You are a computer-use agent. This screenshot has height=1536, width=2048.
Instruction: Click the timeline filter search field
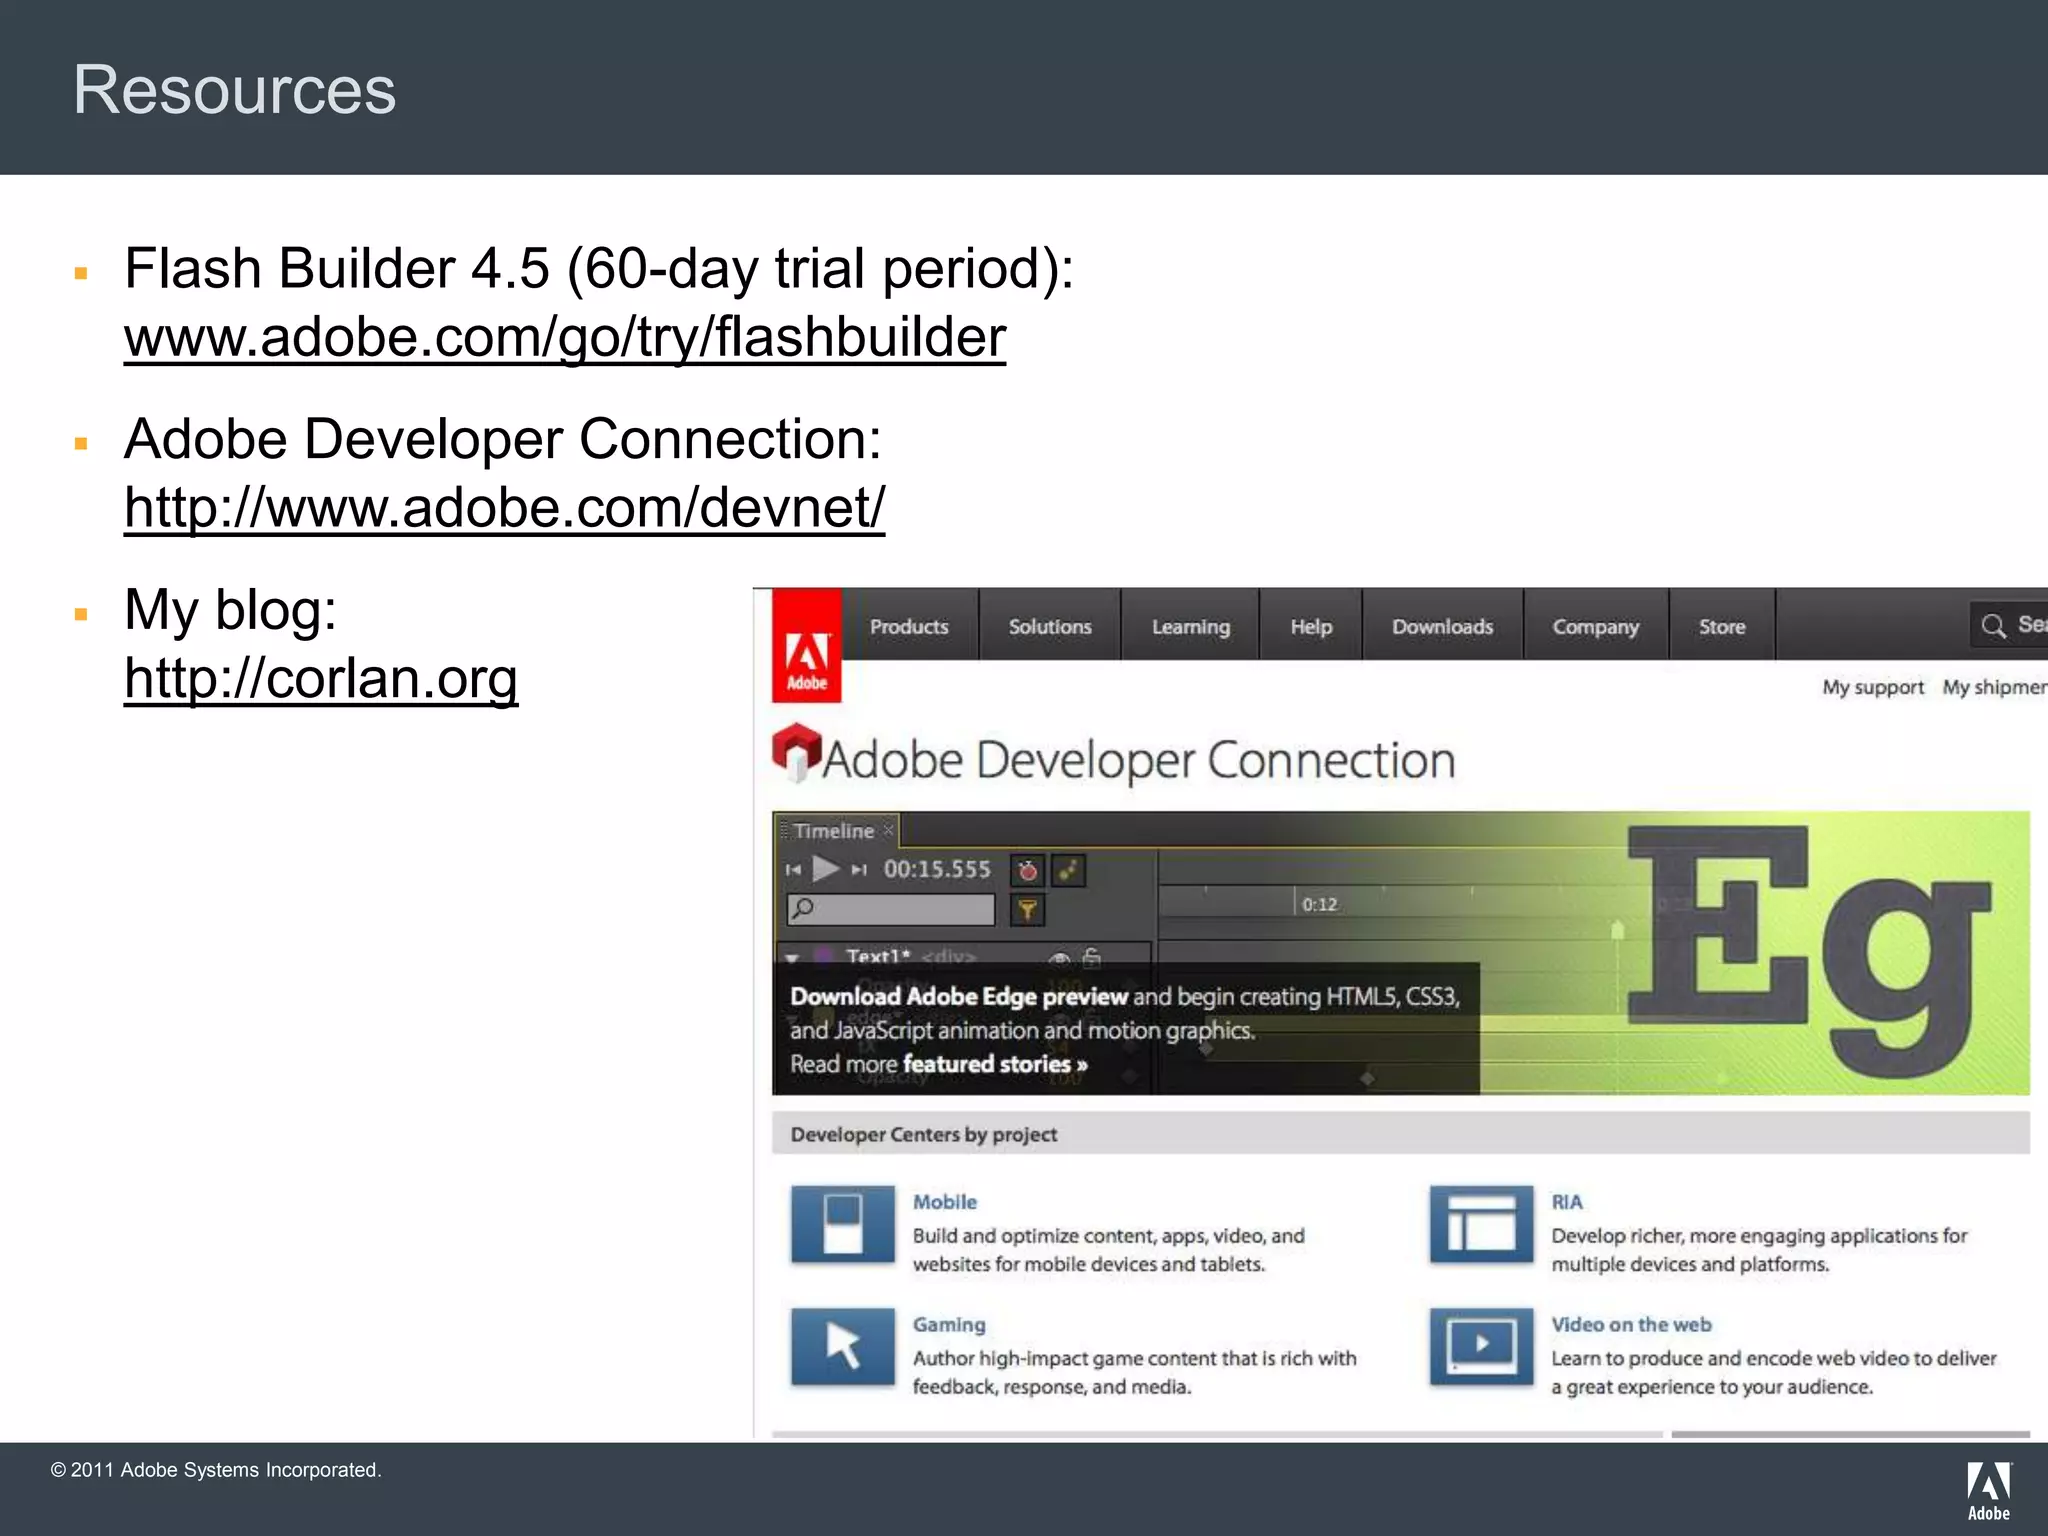click(891, 909)
